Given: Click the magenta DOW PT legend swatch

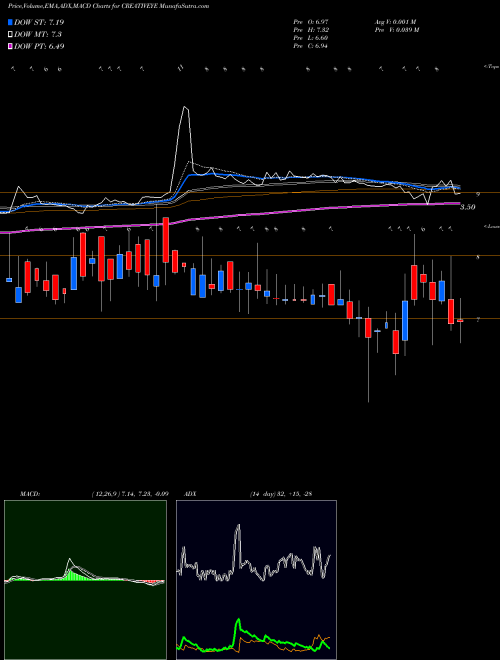Looking at the screenshot, I should click(x=11, y=46).
